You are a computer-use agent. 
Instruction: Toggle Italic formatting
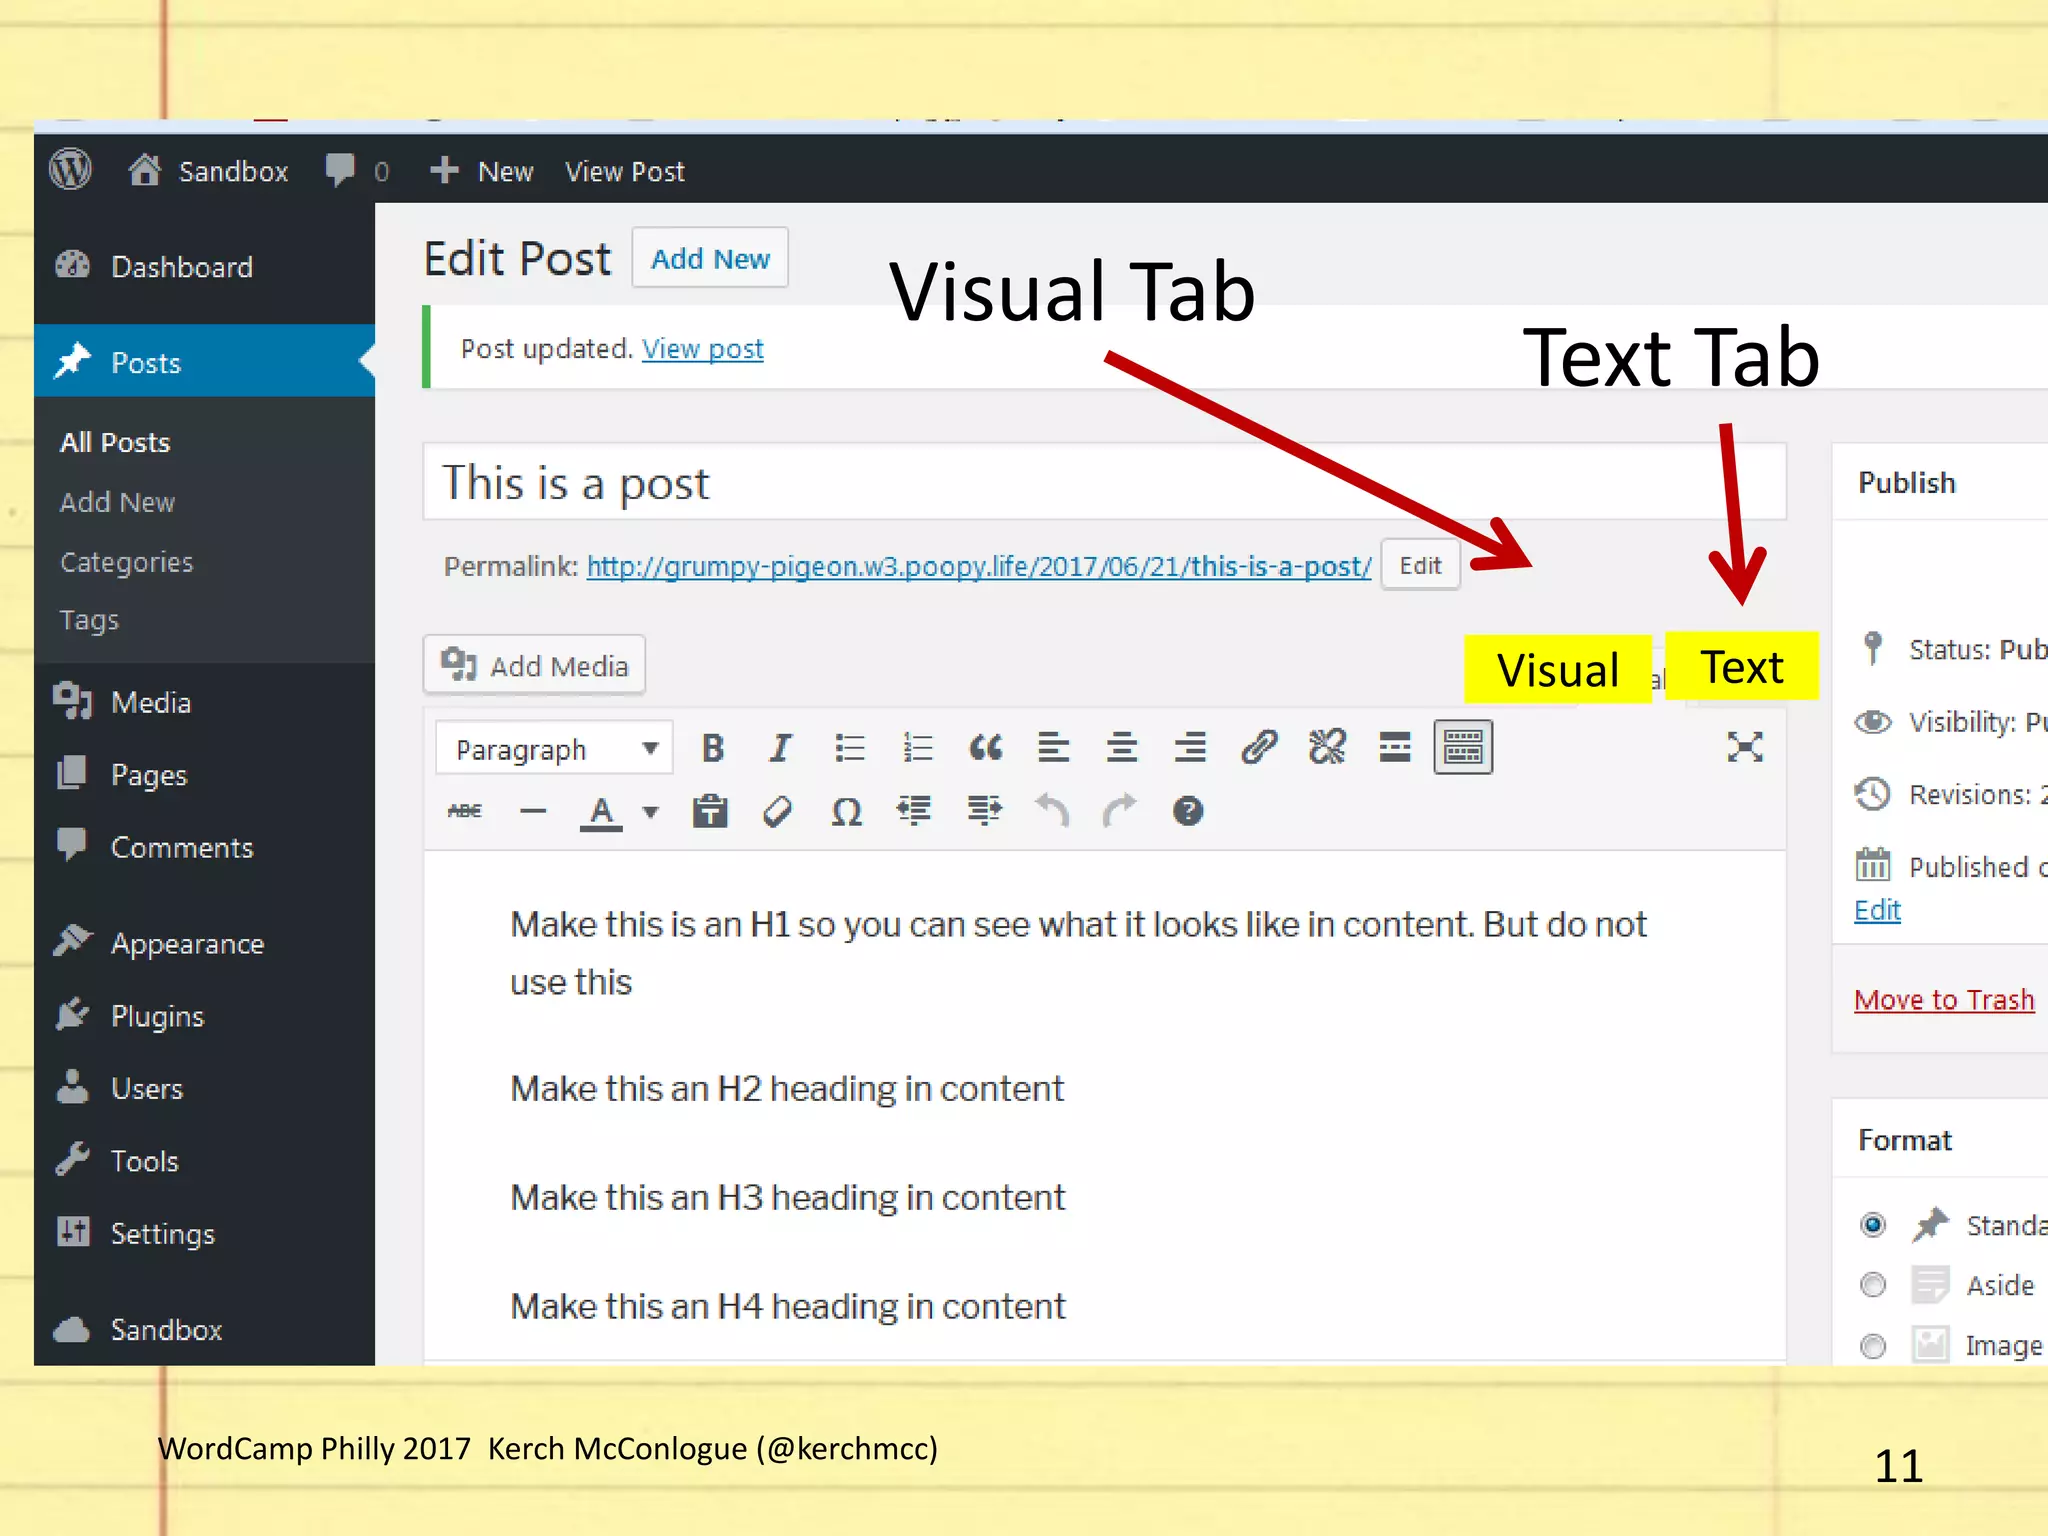click(x=780, y=747)
